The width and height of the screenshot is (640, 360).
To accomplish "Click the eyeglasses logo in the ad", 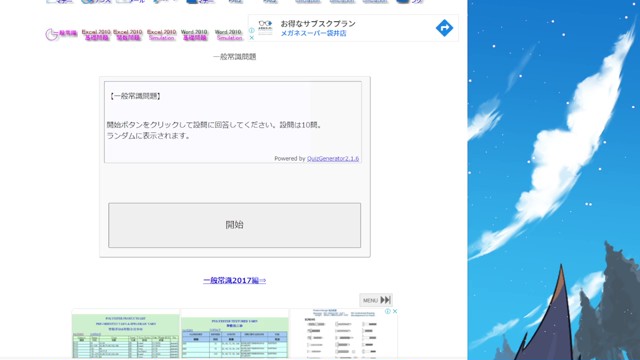I will pos(265,27).
